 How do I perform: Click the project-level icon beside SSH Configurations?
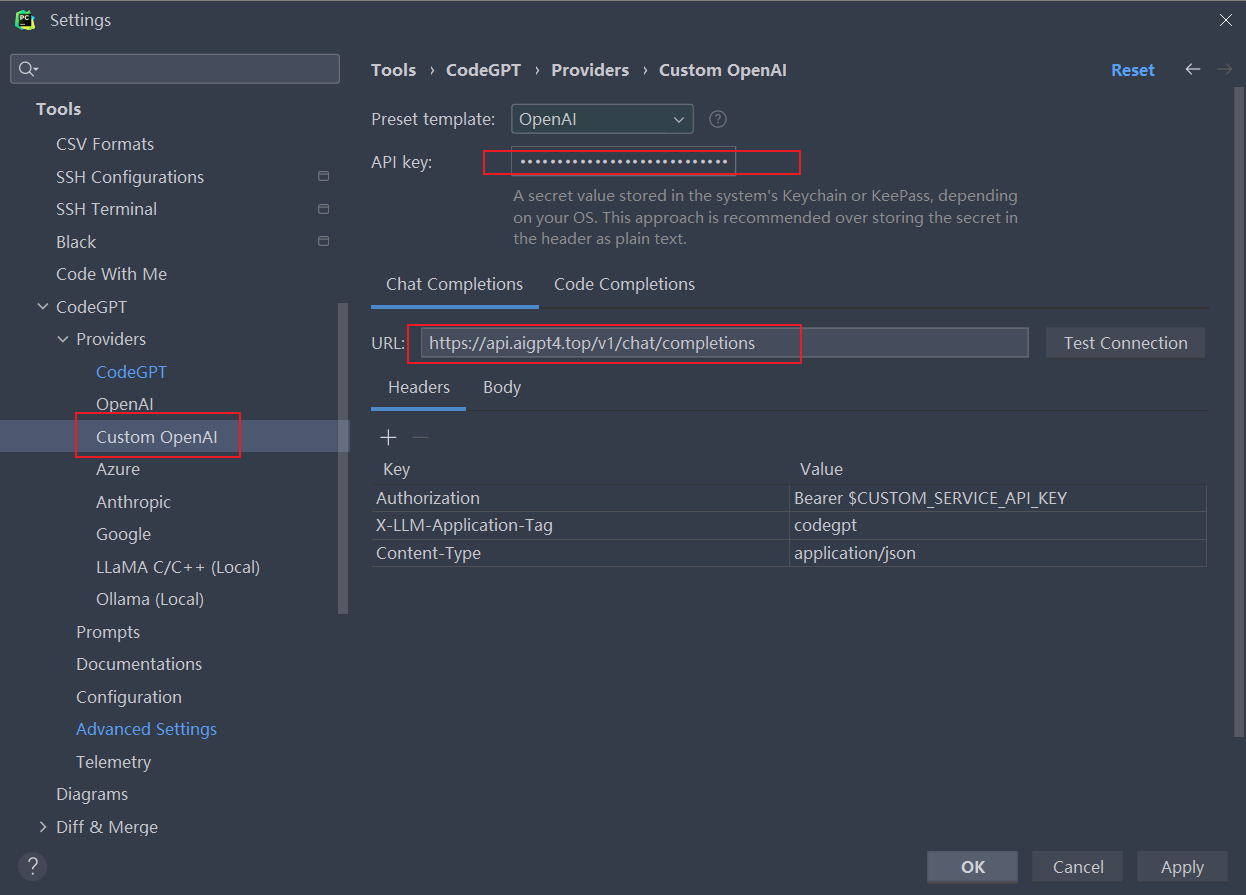(323, 177)
